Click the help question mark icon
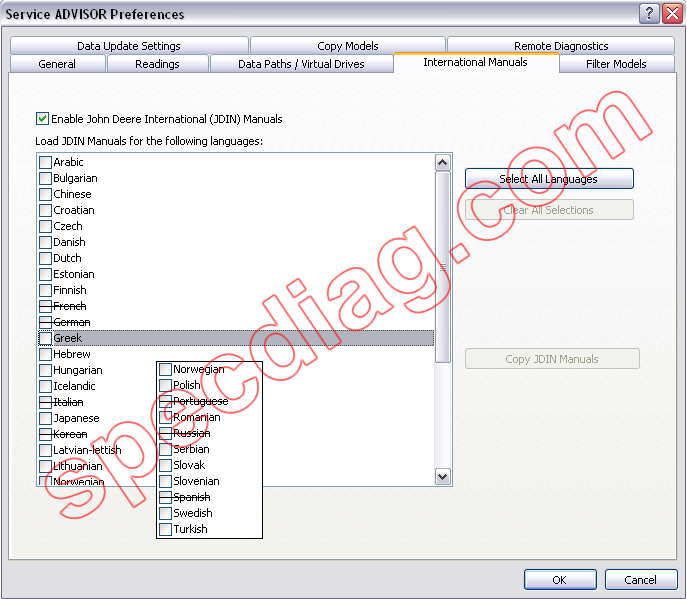The height and width of the screenshot is (599, 687). click(x=650, y=14)
